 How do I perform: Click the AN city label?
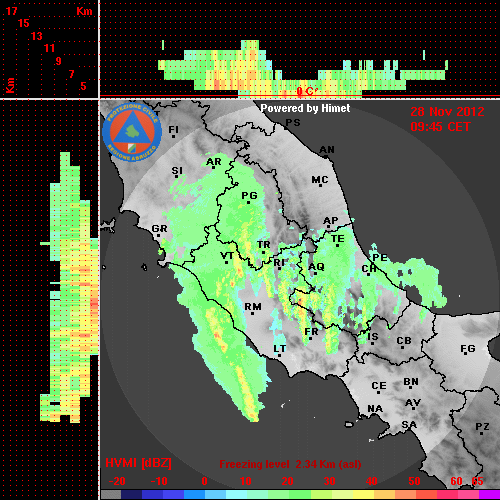[327, 150]
